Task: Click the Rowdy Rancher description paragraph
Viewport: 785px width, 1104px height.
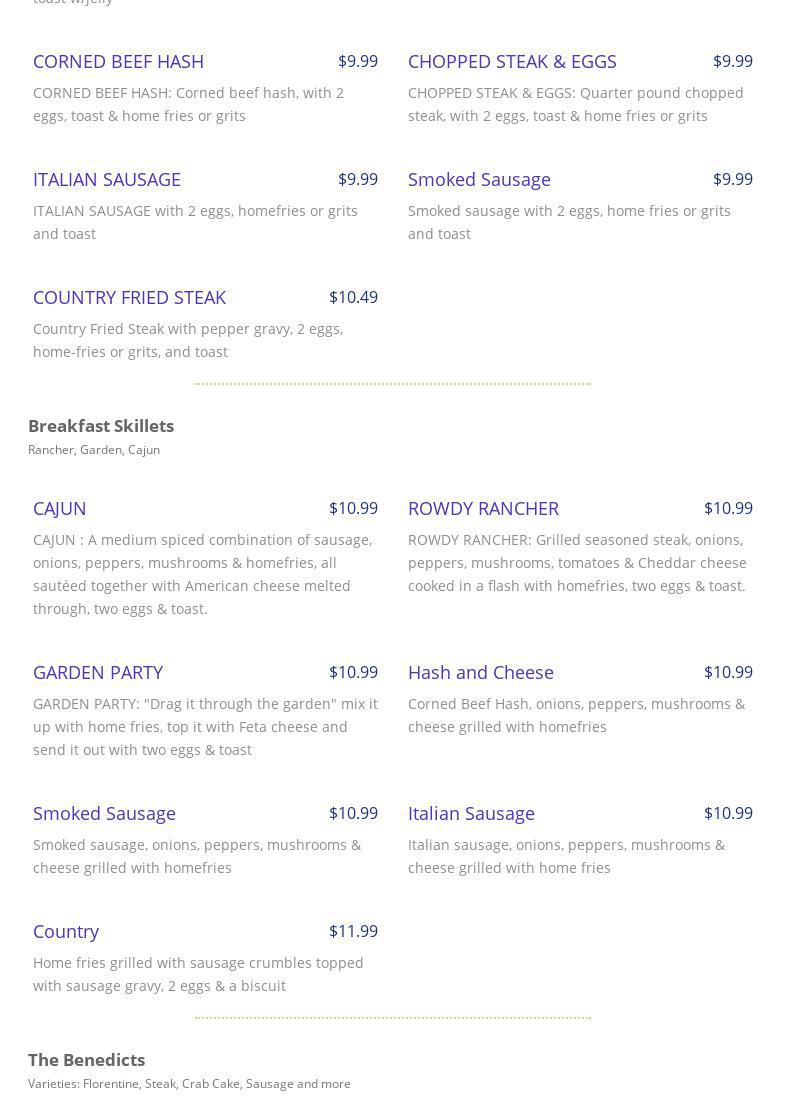Action: tap(577, 562)
